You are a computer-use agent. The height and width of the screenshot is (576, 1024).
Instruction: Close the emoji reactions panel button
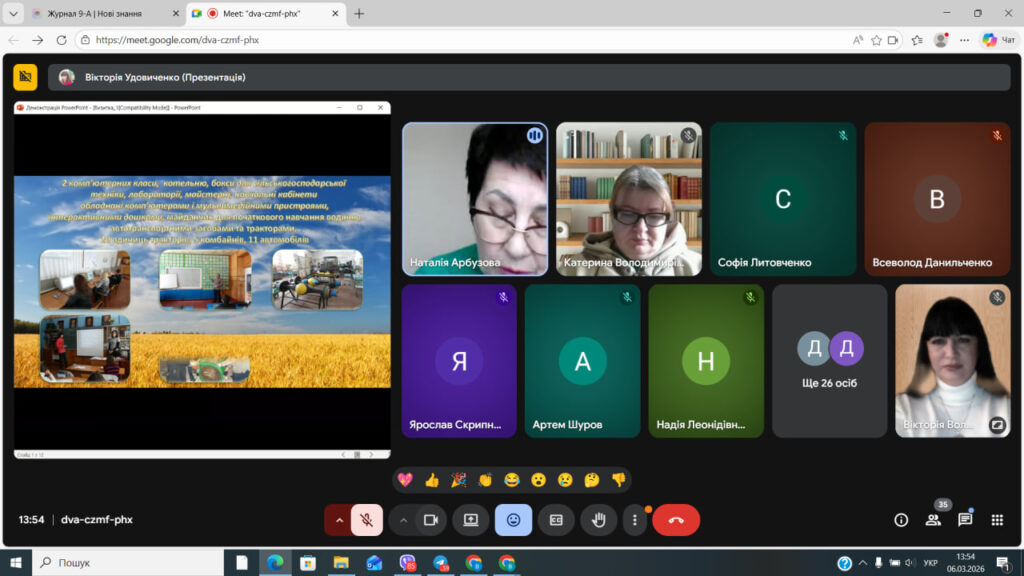pos(513,520)
